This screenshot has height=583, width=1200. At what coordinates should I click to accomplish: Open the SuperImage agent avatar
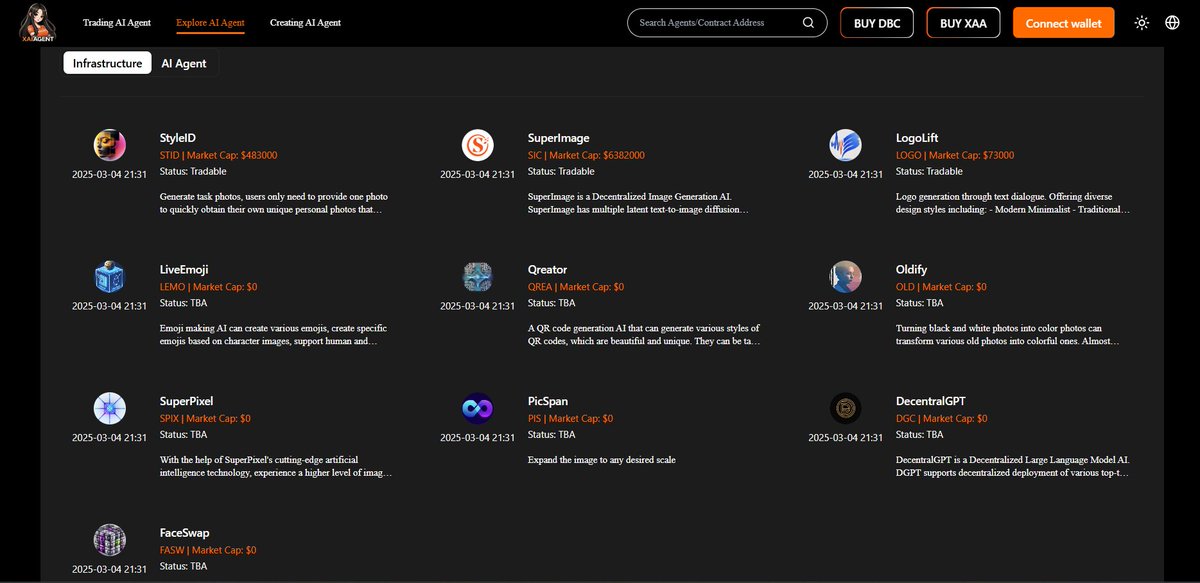click(x=478, y=145)
